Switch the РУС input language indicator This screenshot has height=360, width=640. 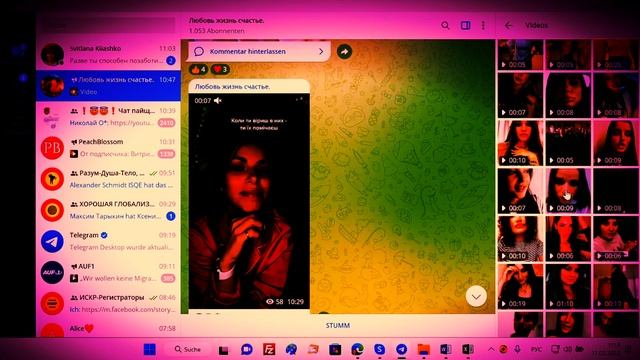pyautogui.click(x=536, y=349)
